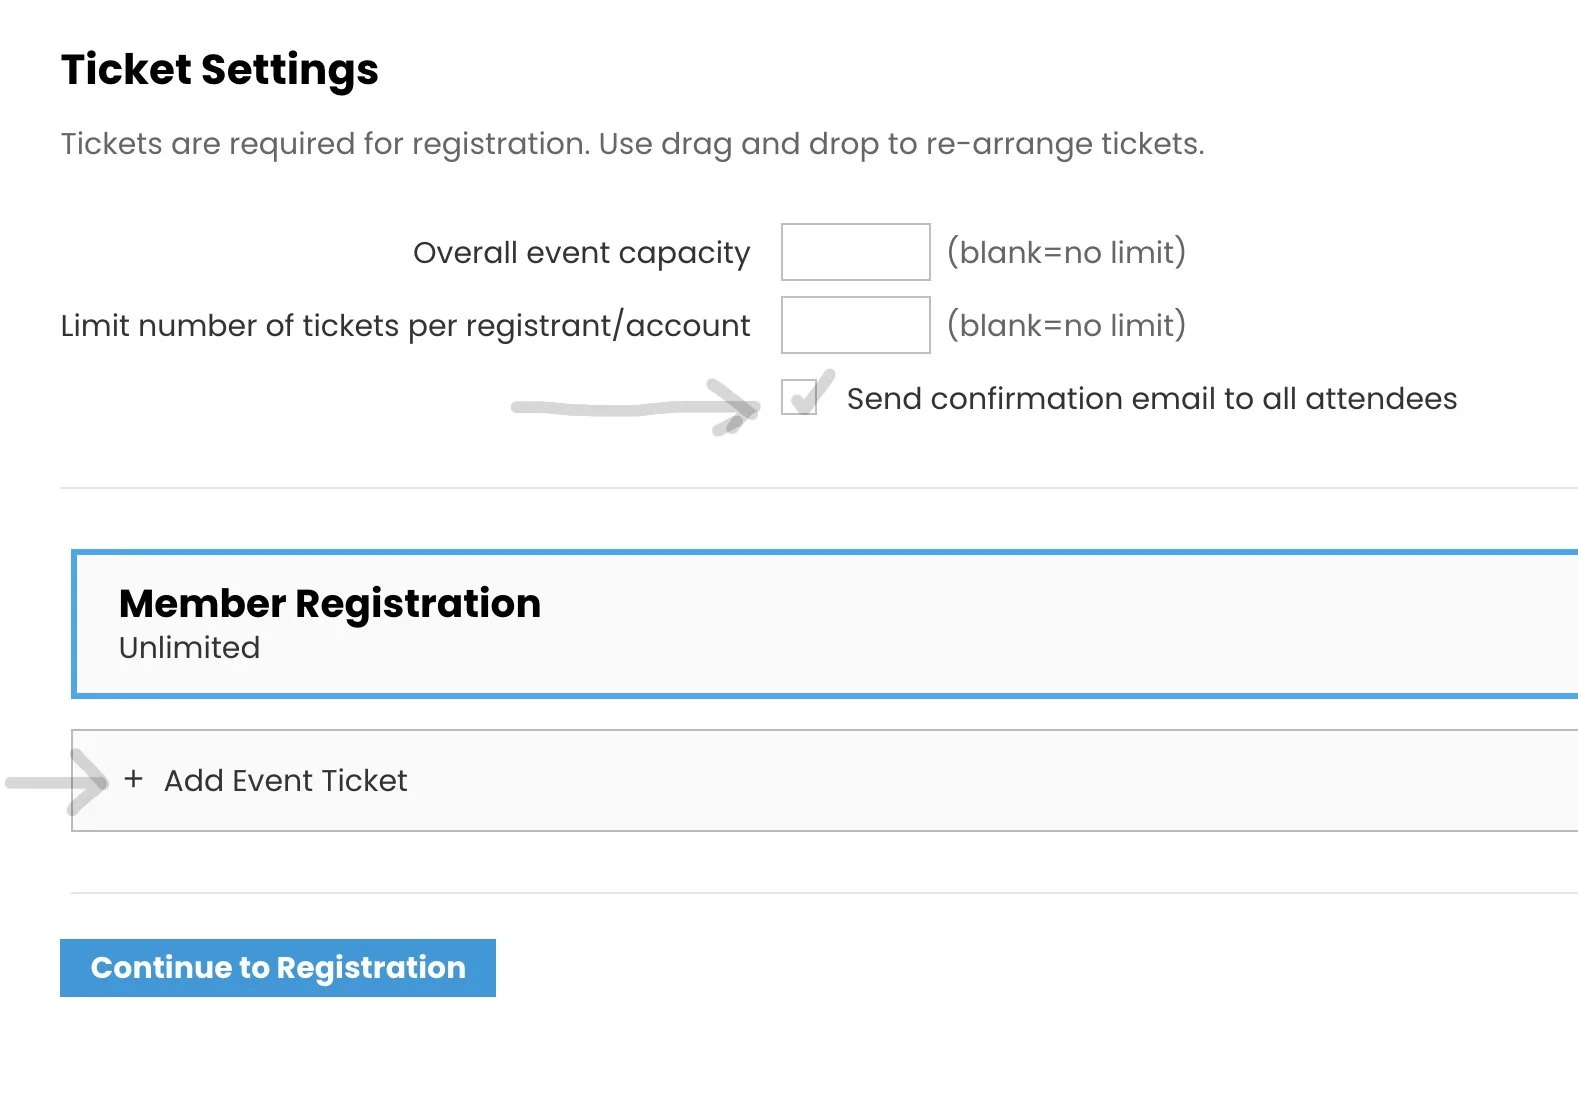Click the "Send confirmation email to all attendees" label
This screenshot has width=1578, height=1105.
coord(1151,399)
